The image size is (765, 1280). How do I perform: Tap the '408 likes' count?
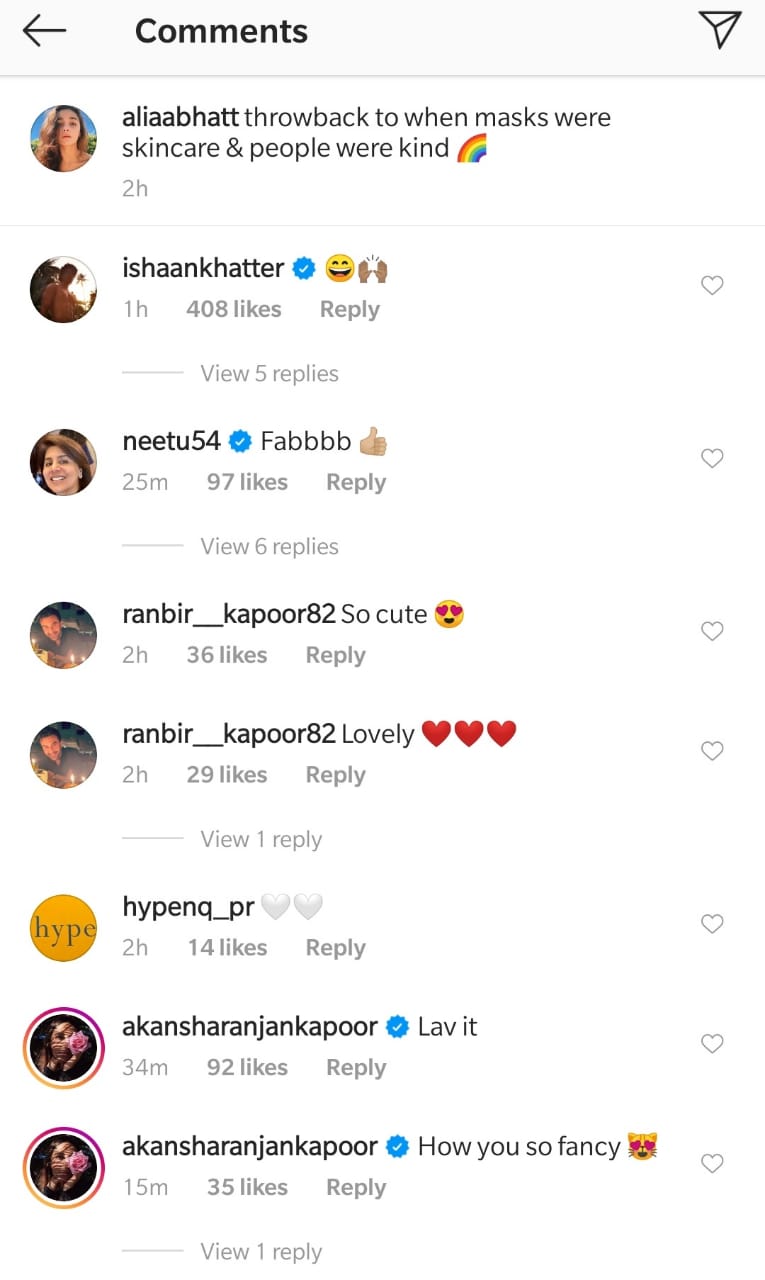coord(233,310)
